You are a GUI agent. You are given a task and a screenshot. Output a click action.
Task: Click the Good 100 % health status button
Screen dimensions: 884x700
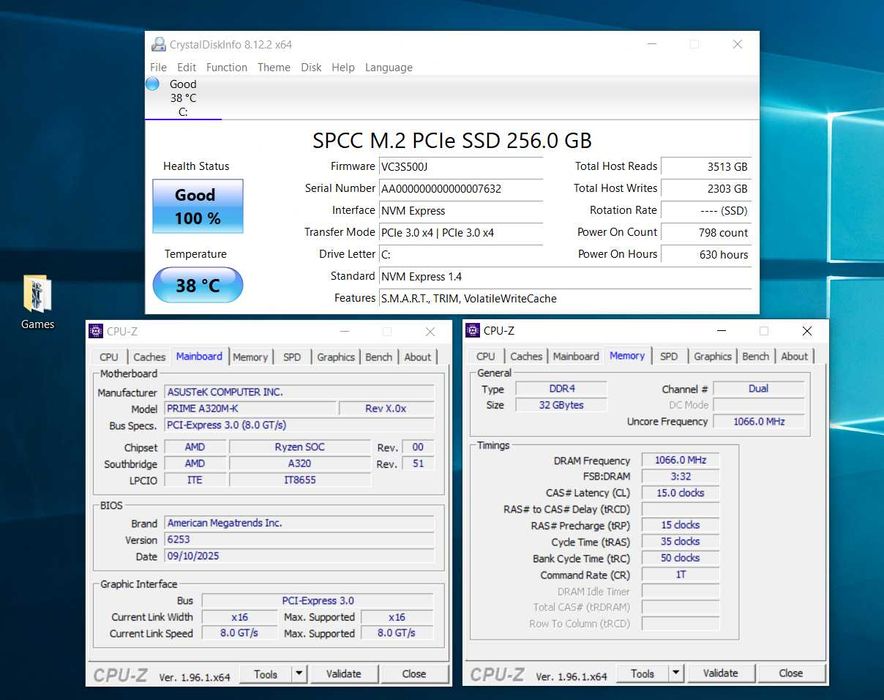198,206
